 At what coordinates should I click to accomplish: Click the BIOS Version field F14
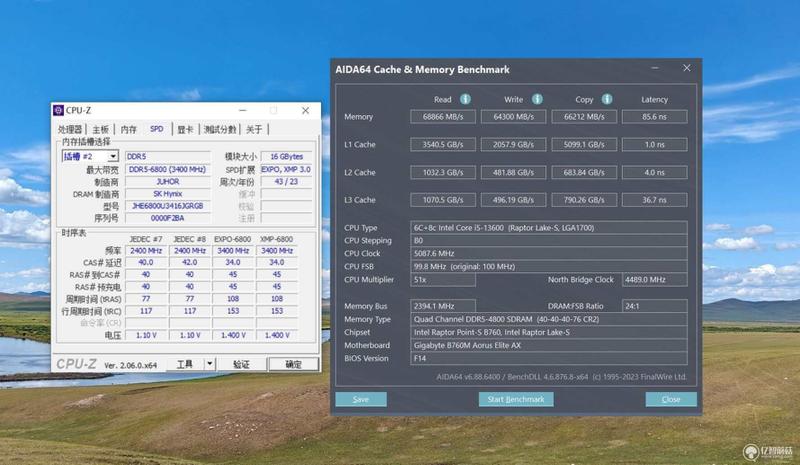(x=549, y=358)
